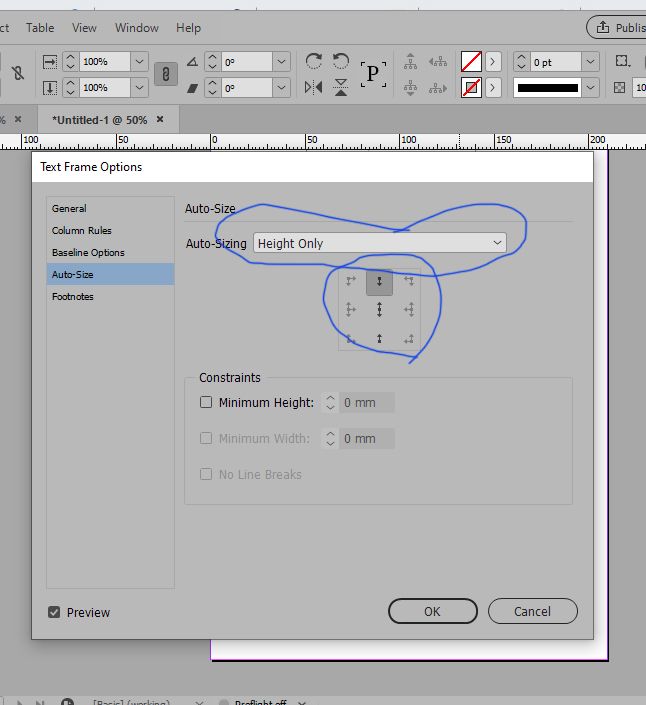Select the middle-right anchor reference point
The image size is (646, 705).
tap(409, 310)
